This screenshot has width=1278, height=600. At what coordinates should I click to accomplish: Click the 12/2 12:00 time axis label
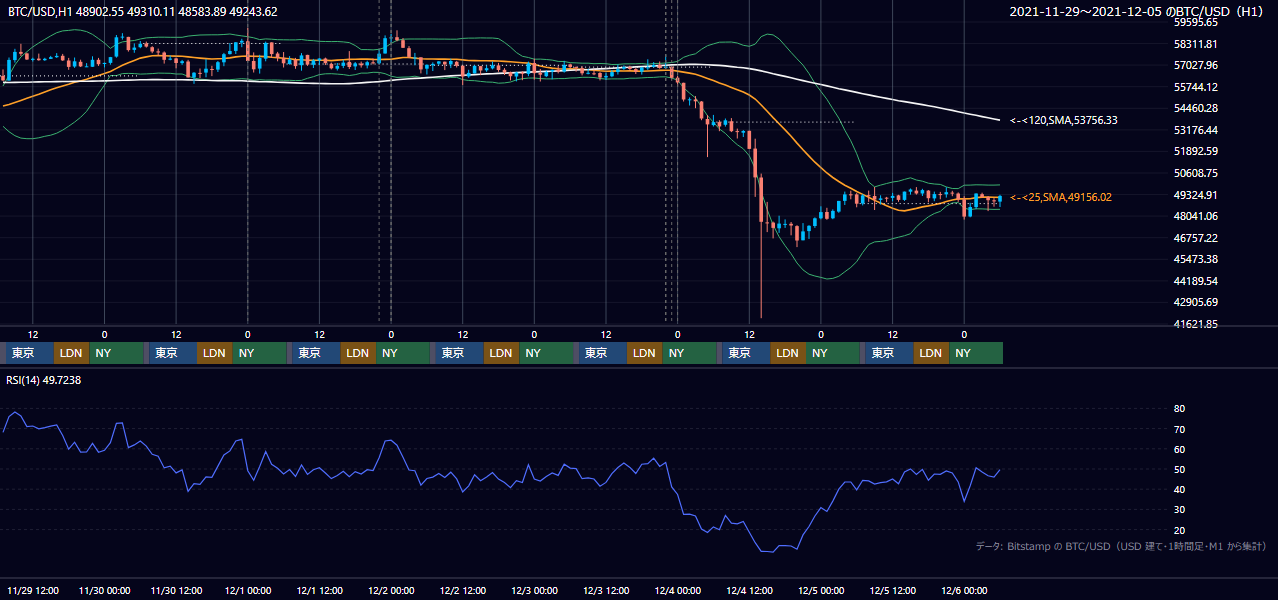click(x=462, y=590)
